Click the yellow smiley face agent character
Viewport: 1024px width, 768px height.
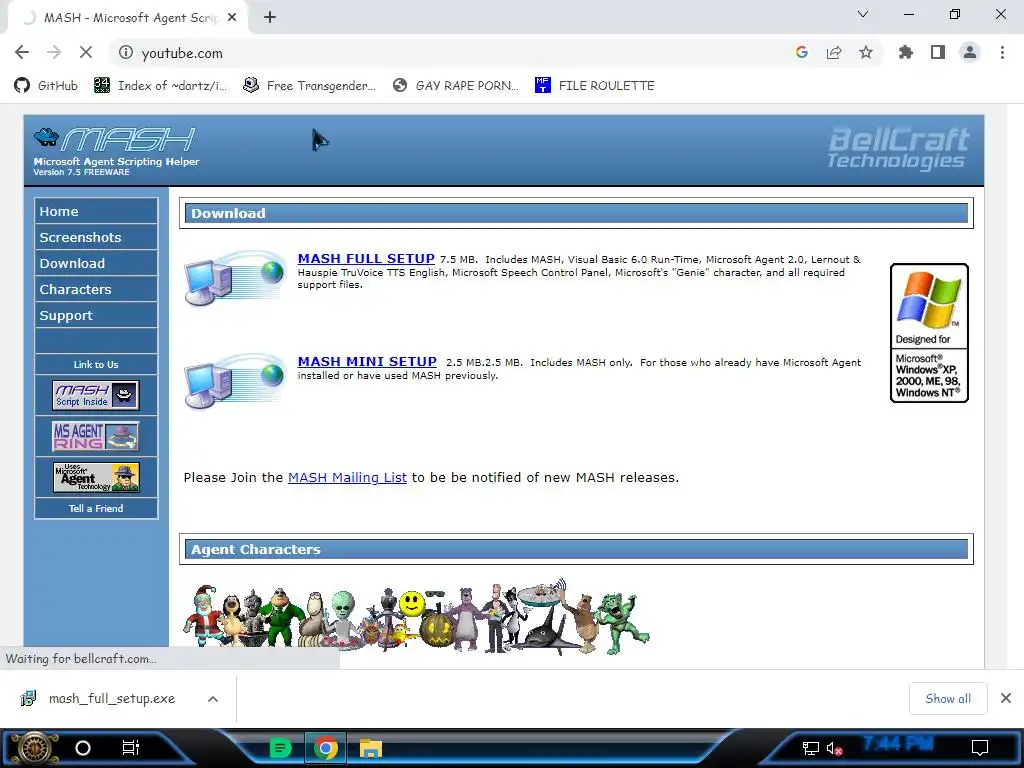(x=411, y=605)
